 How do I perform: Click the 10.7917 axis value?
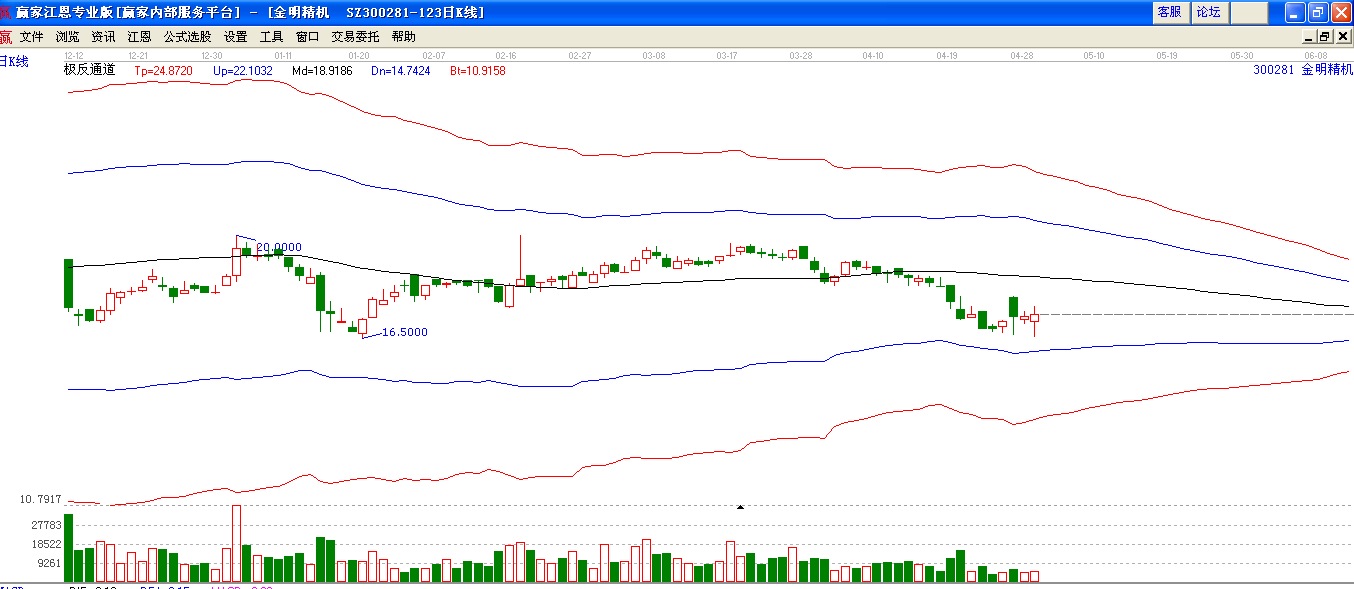[41, 499]
